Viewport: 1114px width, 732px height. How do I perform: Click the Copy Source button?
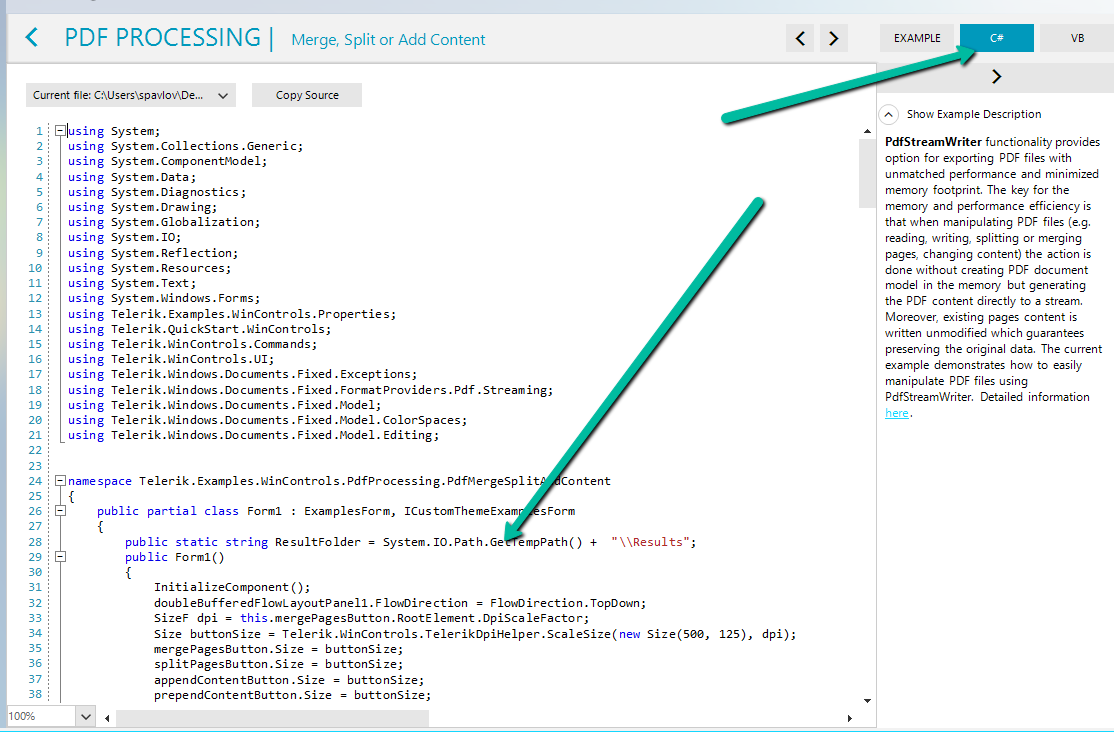tap(307, 95)
